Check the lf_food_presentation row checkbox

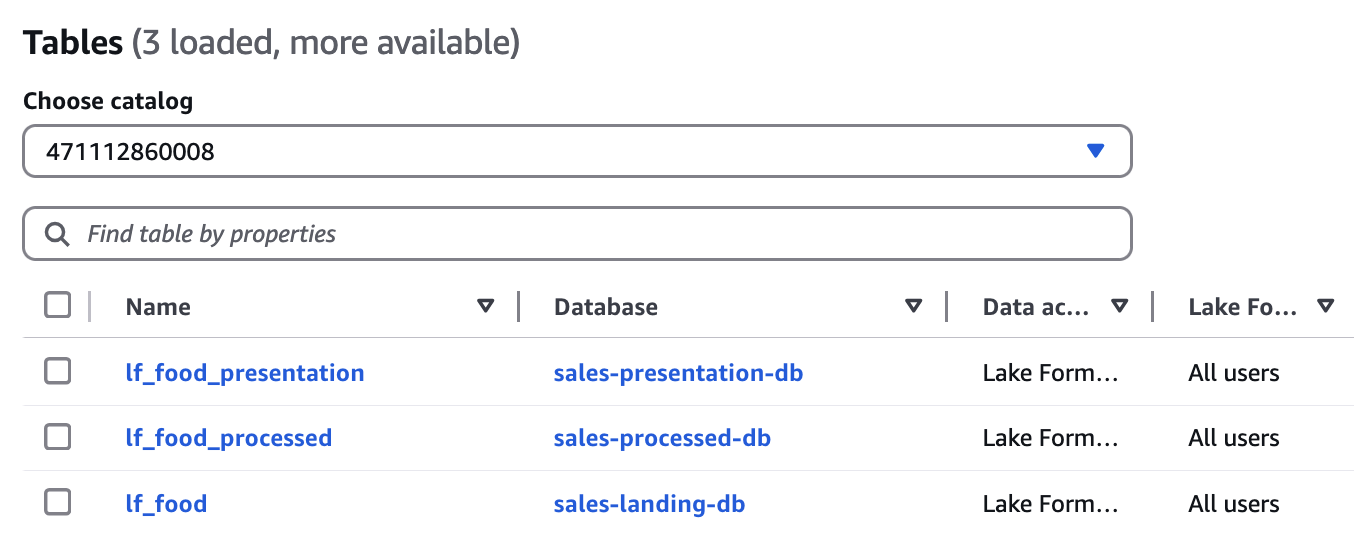58,372
